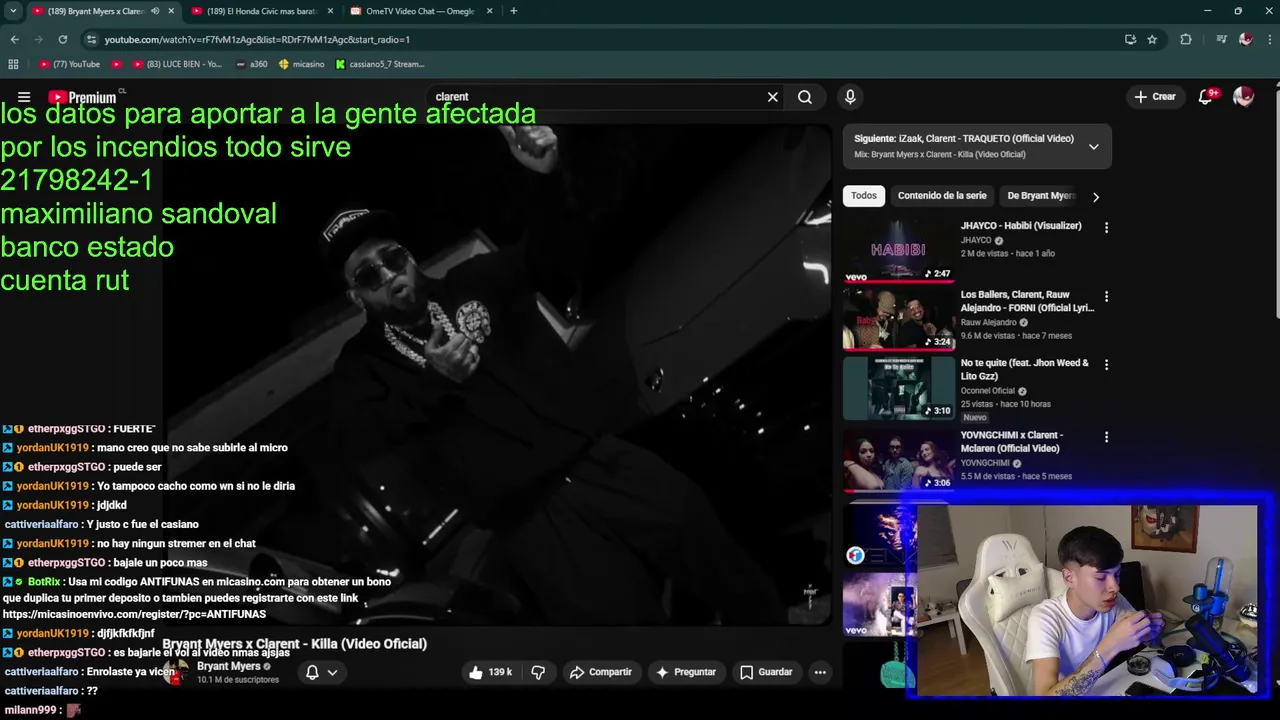Image resolution: width=1280 pixels, height=720 pixels.
Task: Open Chrome profile avatar
Action: coord(1245,39)
